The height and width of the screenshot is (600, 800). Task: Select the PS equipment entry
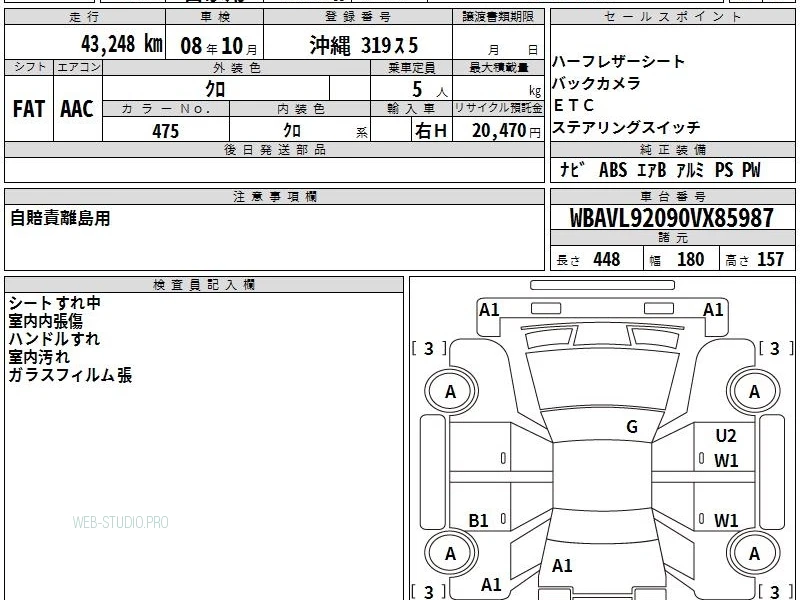(x=723, y=169)
